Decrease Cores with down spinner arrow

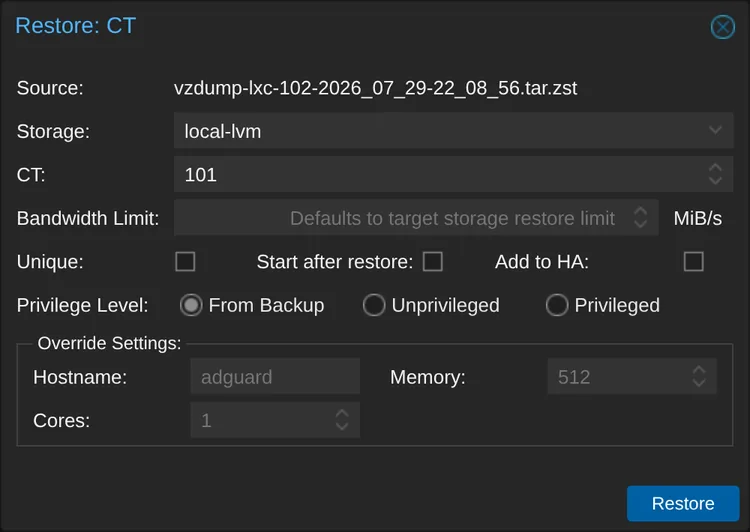(342, 426)
